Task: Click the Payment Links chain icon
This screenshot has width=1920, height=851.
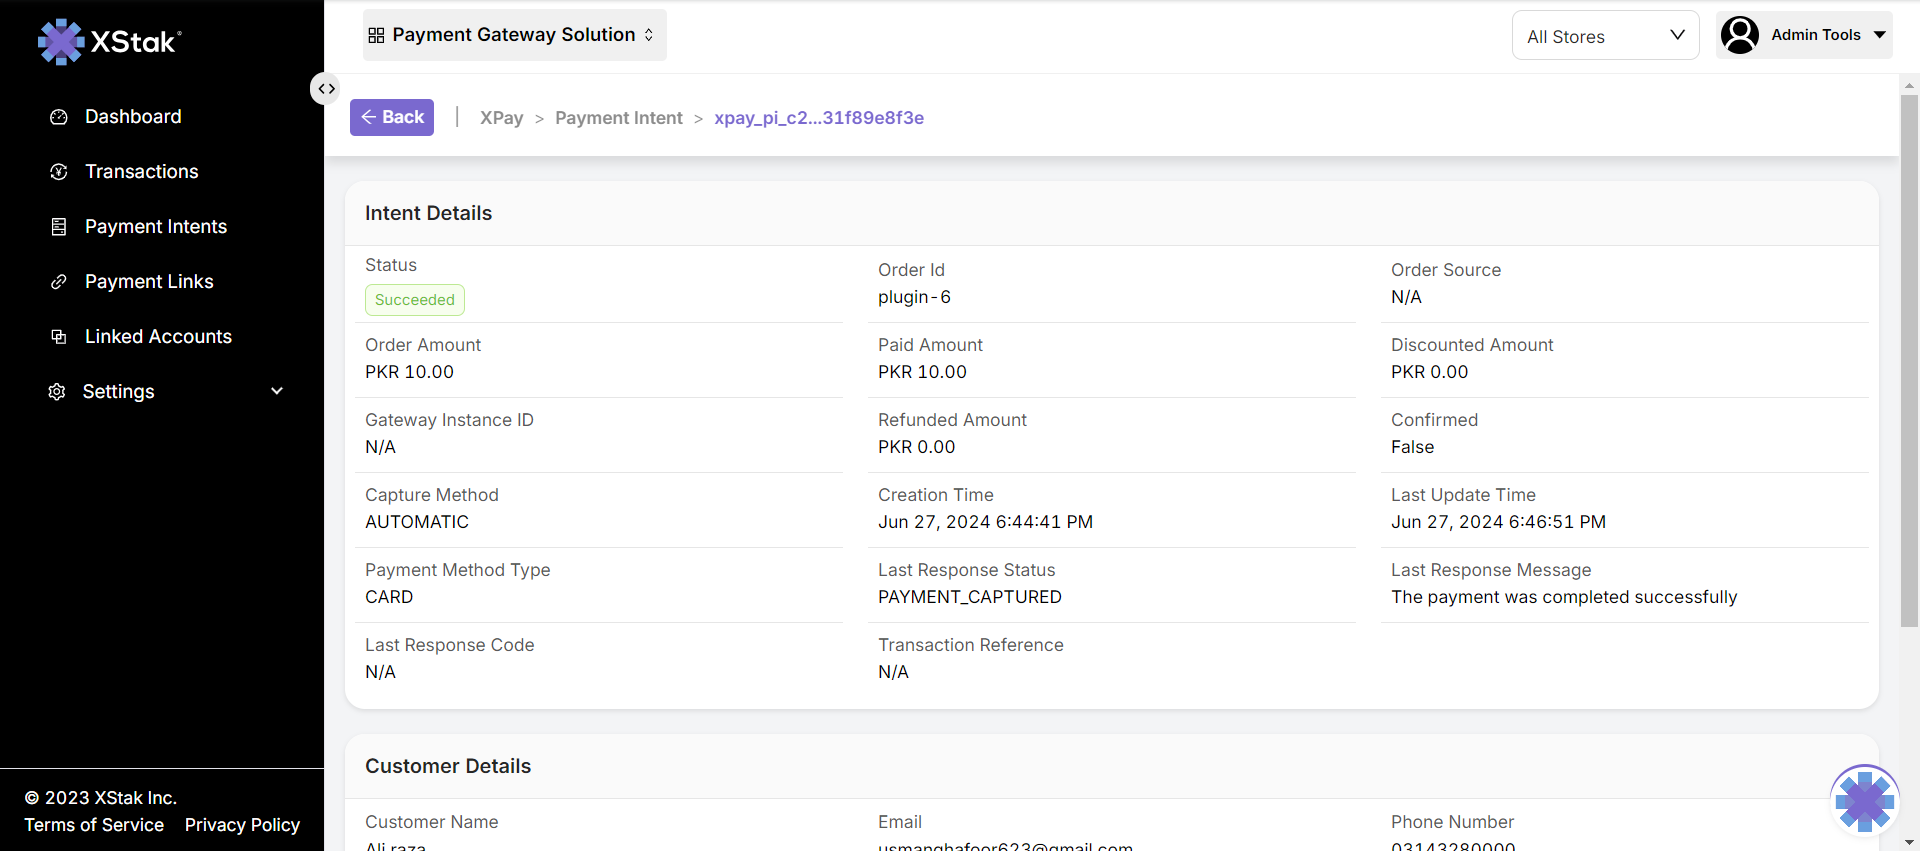Action: coord(59,282)
